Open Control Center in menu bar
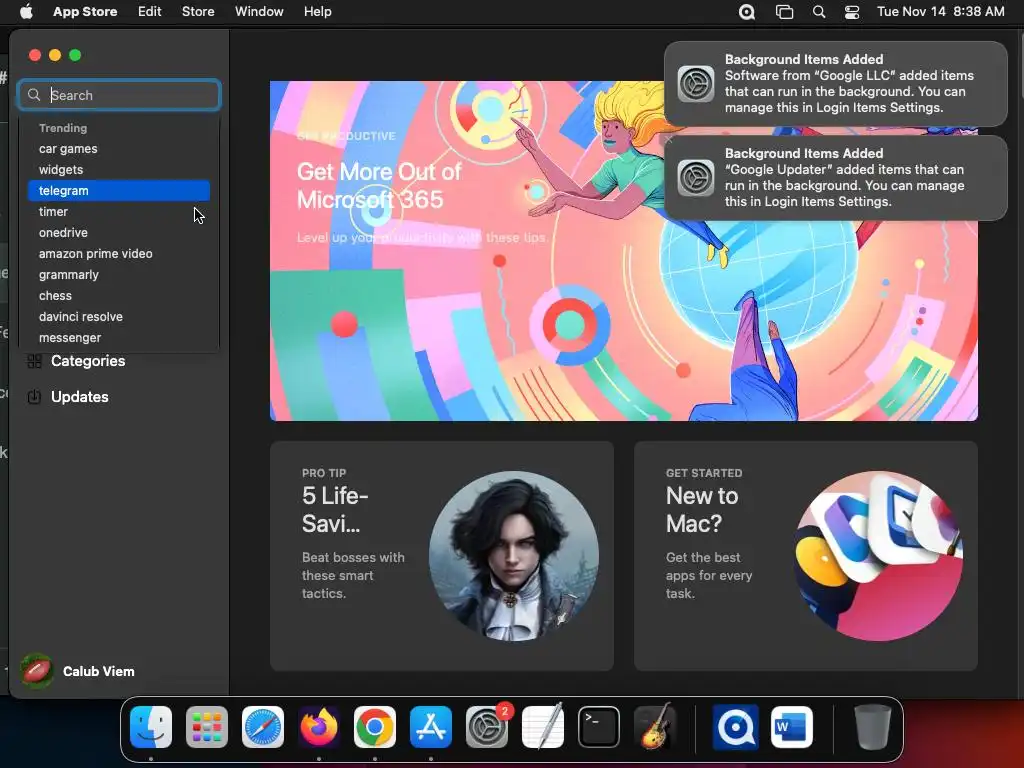1024x768 pixels. 852,12
